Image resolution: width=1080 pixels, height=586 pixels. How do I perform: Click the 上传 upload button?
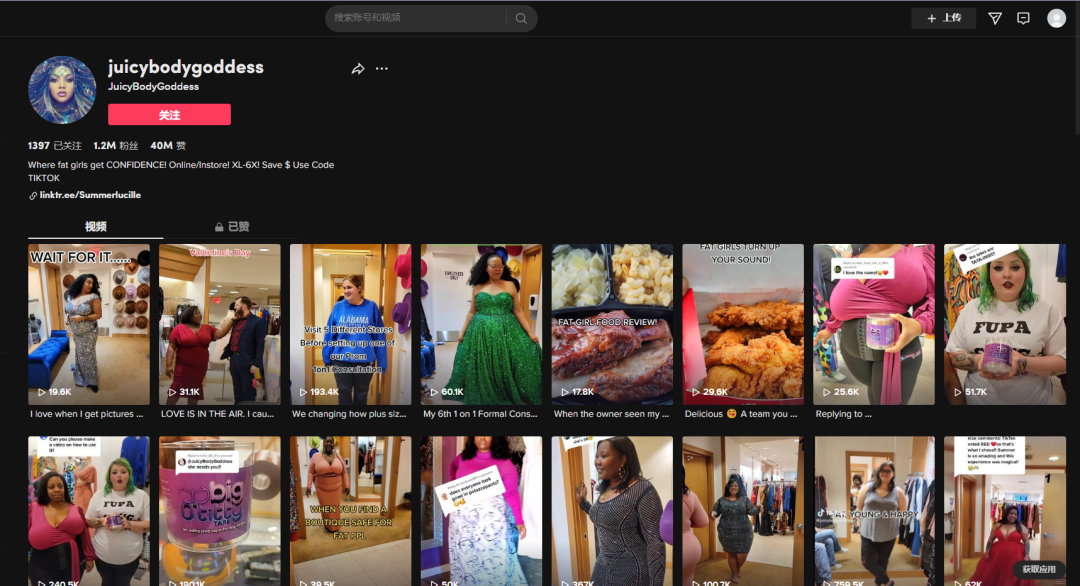point(943,18)
